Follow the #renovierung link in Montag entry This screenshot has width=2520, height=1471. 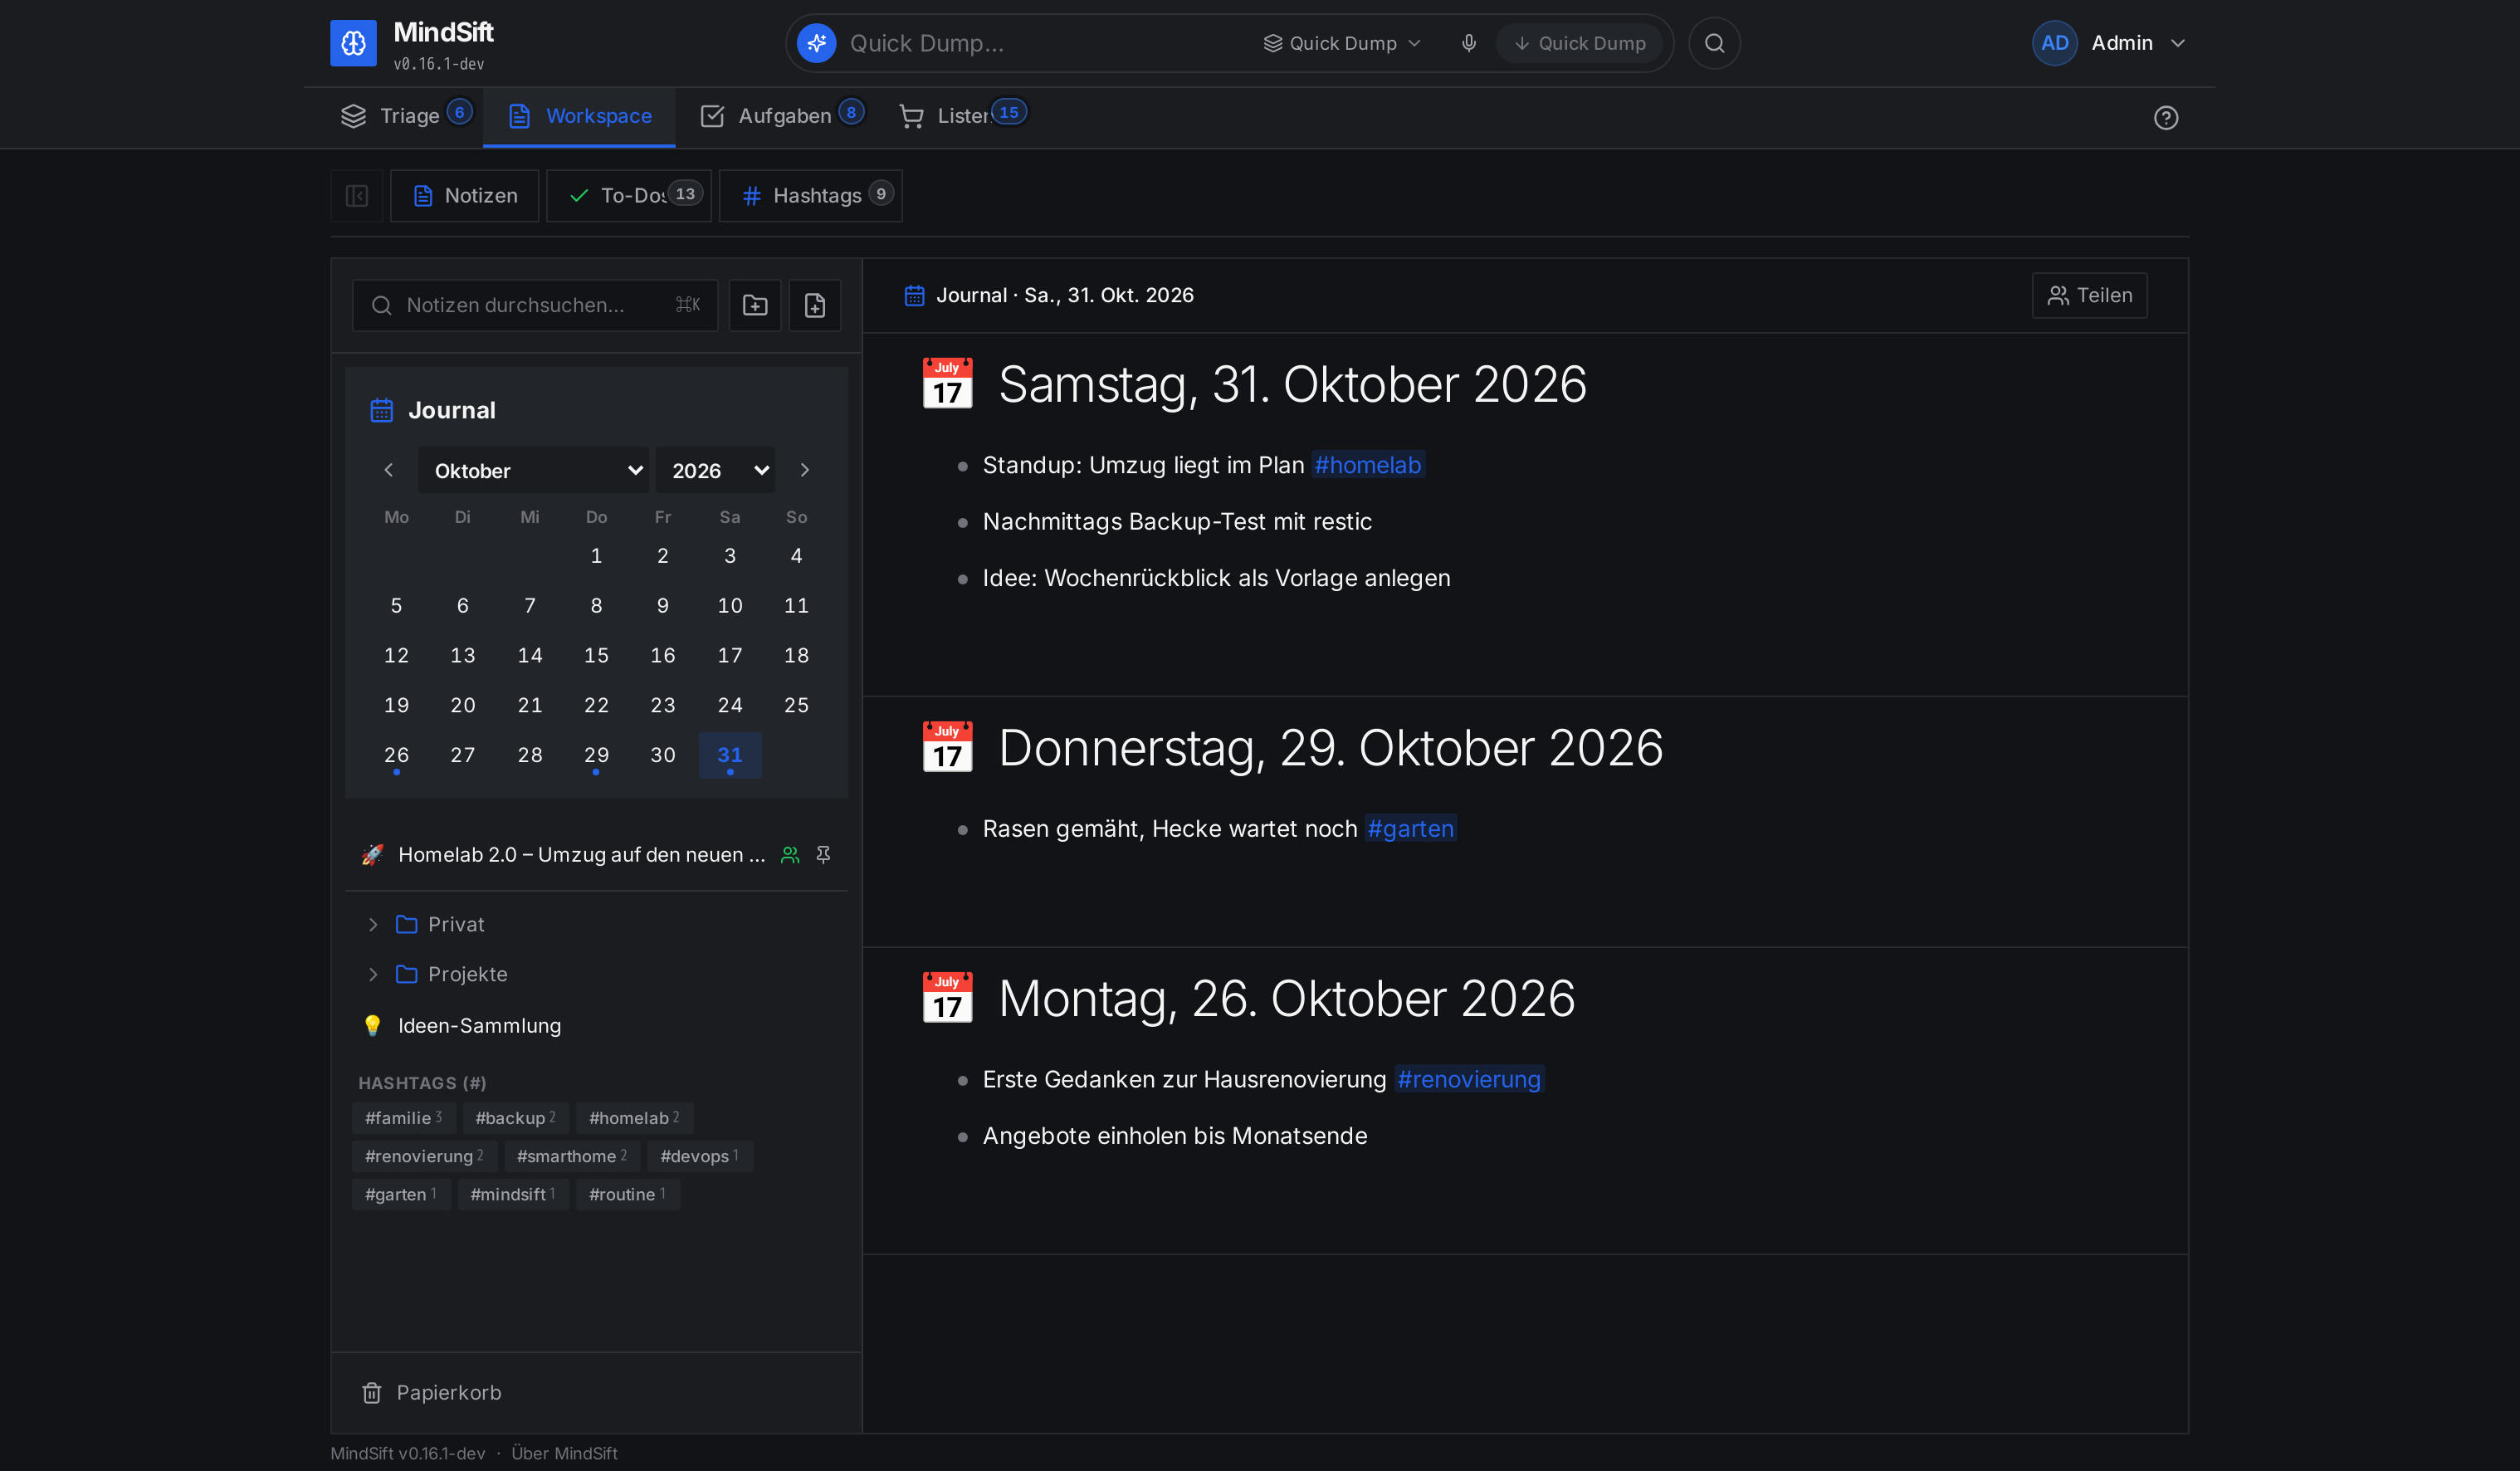1469,1079
